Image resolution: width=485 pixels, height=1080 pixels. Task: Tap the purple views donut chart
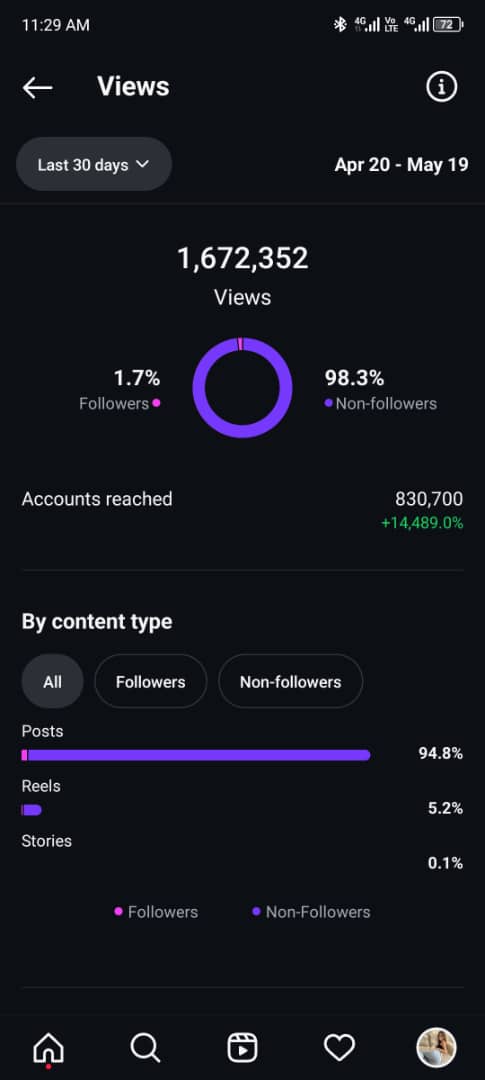click(x=242, y=388)
